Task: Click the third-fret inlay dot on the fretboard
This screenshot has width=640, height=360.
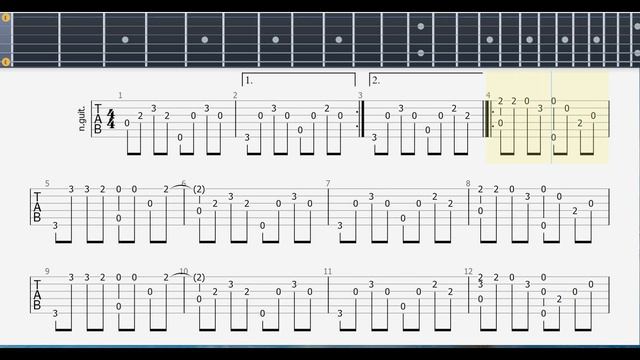Action: coord(125,40)
